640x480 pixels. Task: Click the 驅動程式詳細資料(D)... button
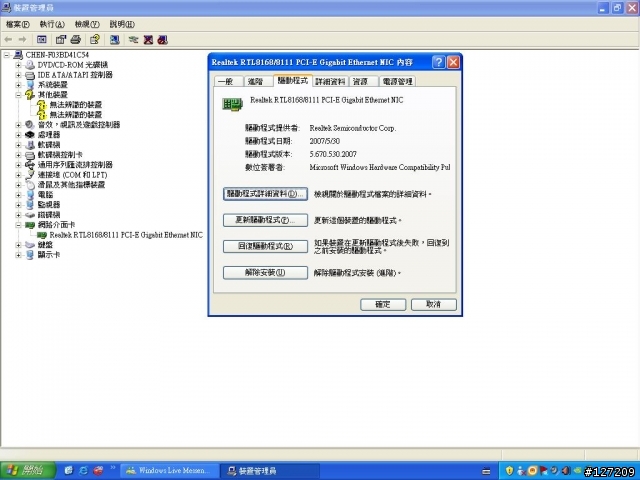pos(265,194)
